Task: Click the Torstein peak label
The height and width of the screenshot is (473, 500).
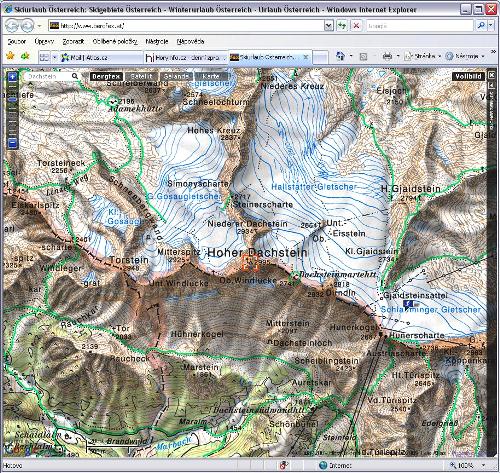Action: click(129, 260)
